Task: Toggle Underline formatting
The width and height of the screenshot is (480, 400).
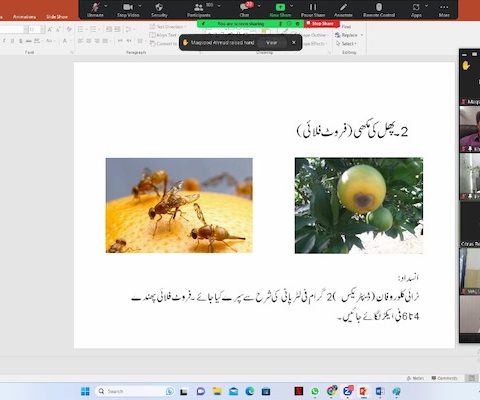Action: [12, 41]
